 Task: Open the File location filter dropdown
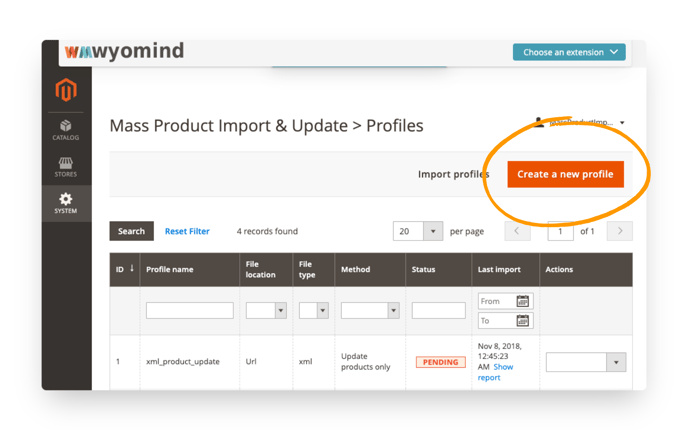pyautogui.click(x=266, y=310)
